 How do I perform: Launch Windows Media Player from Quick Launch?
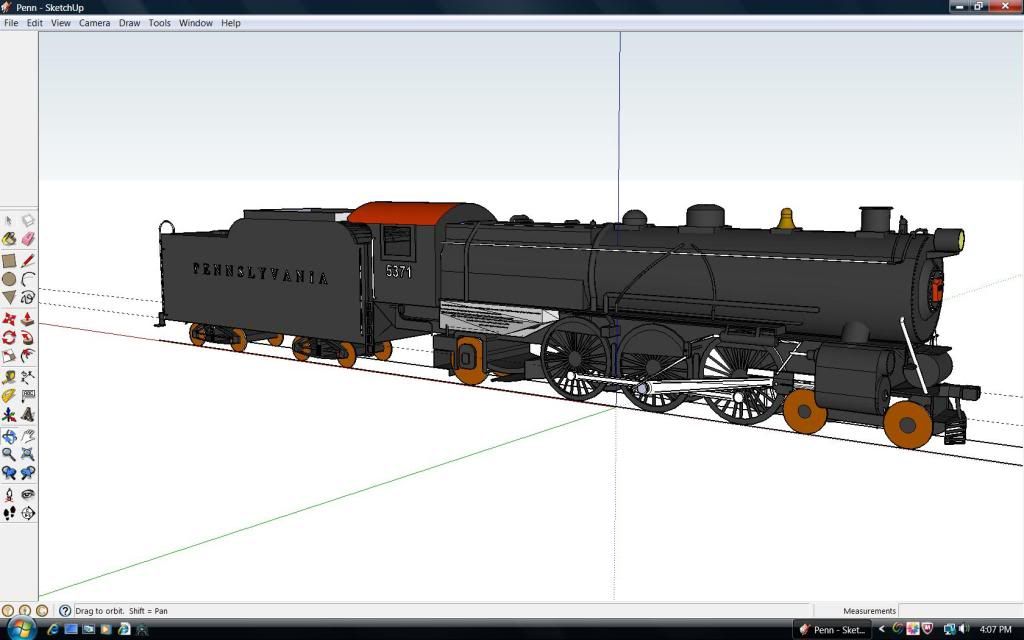click(105, 630)
